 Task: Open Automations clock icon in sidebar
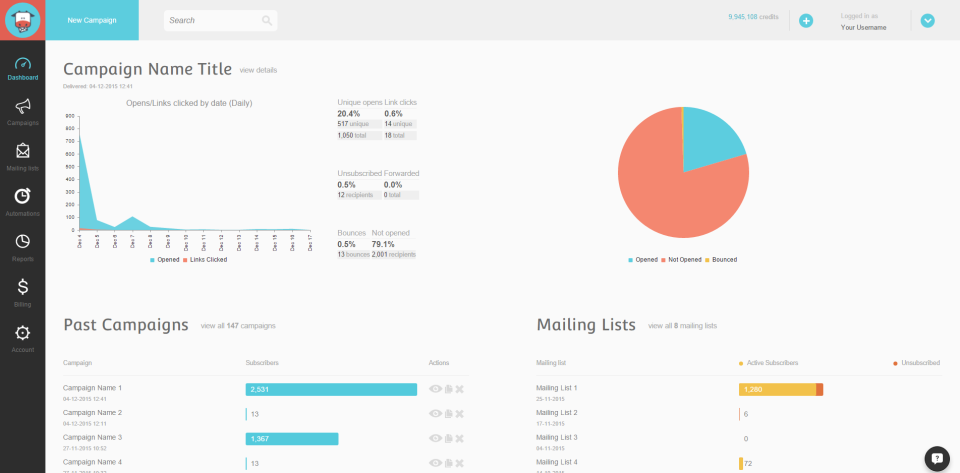(23, 196)
